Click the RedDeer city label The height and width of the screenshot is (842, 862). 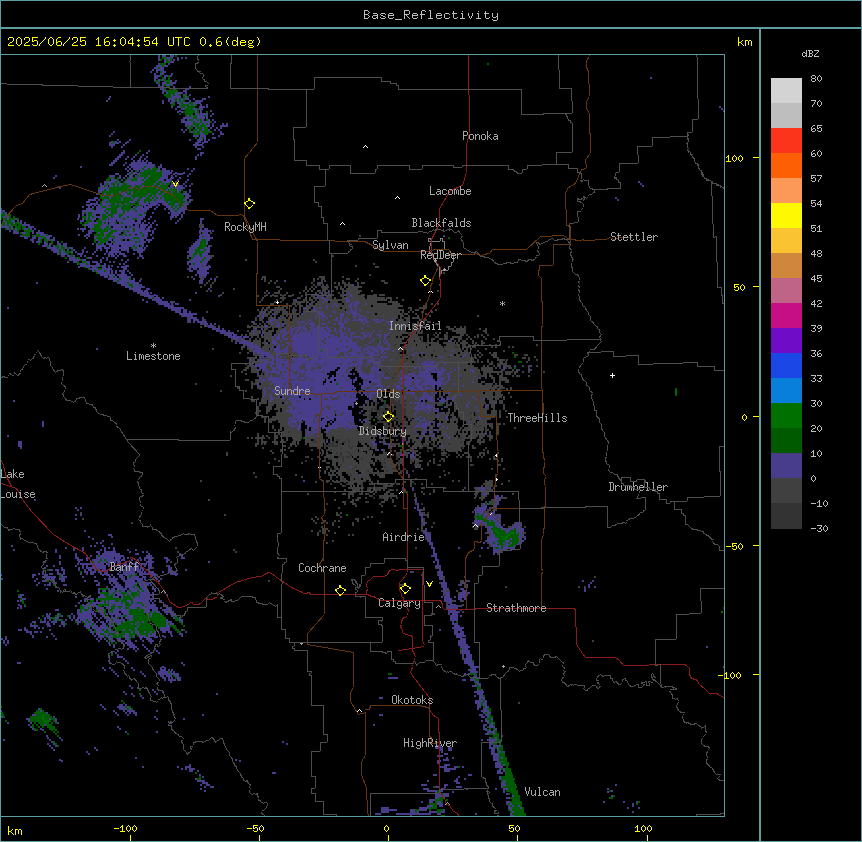pos(440,255)
